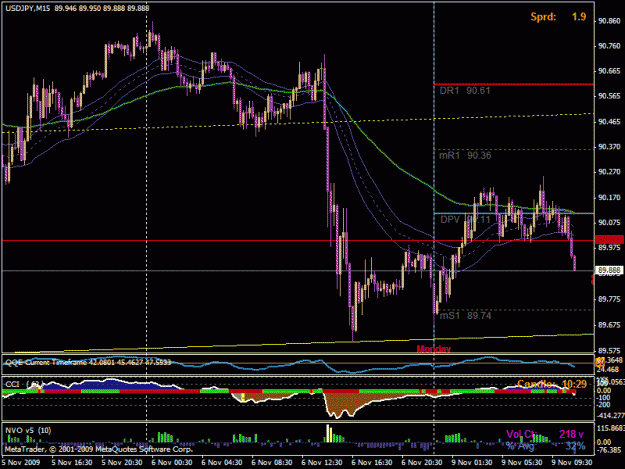Click the Candle: 10:29 countdown text
This screenshot has width=625, height=469.
552,384
